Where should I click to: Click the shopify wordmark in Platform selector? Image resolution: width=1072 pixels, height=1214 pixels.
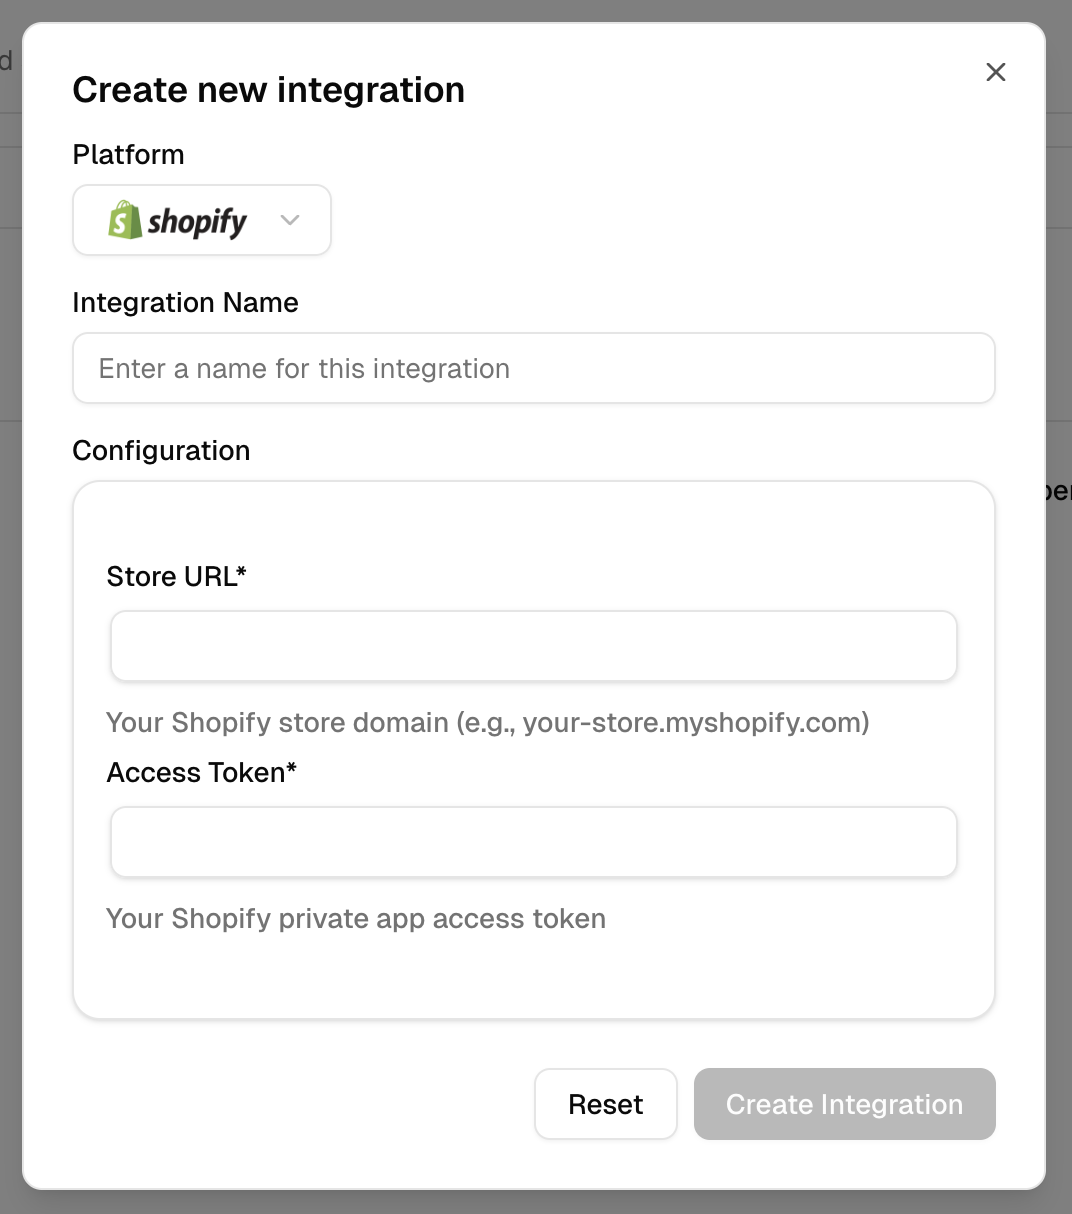[x=197, y=221]
